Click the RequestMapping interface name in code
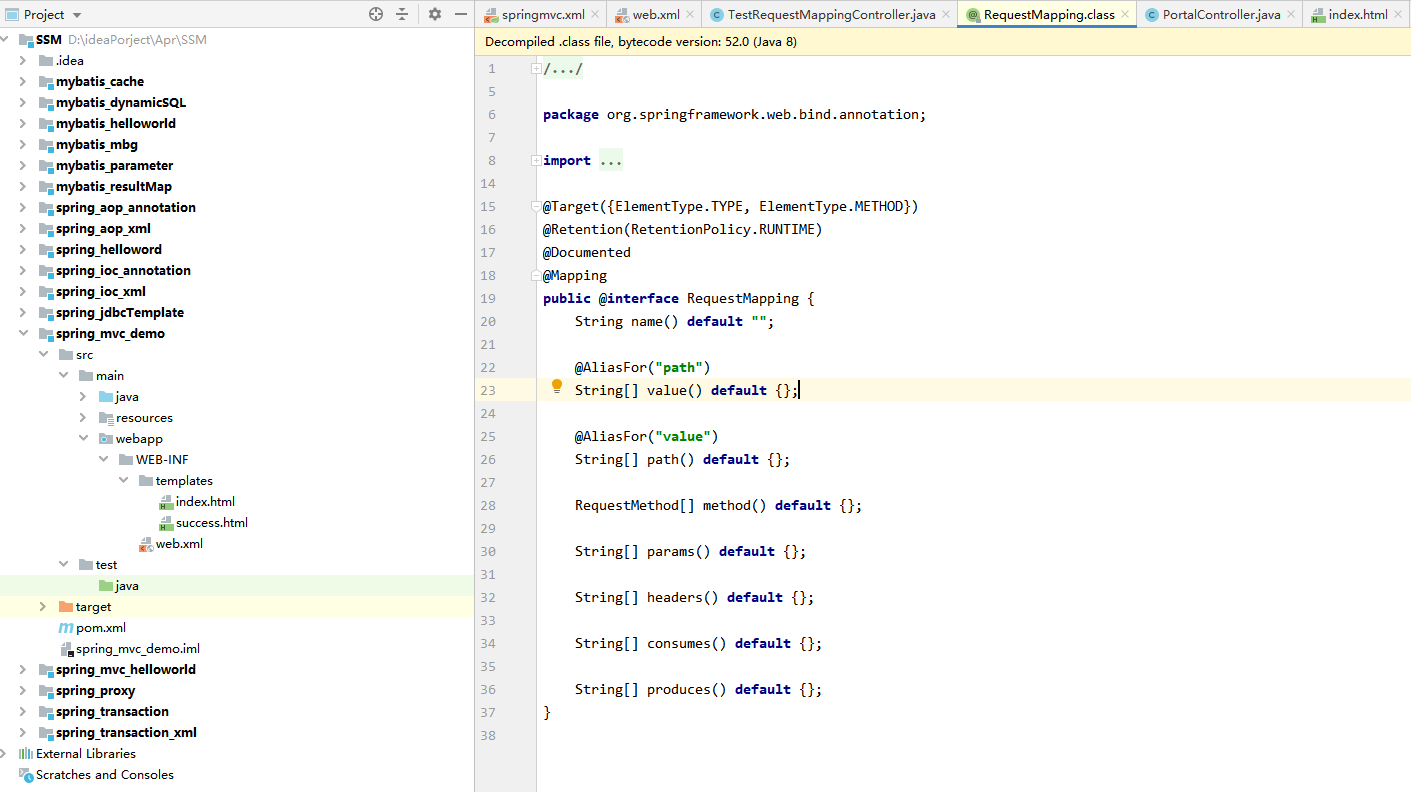 point(743,299)
